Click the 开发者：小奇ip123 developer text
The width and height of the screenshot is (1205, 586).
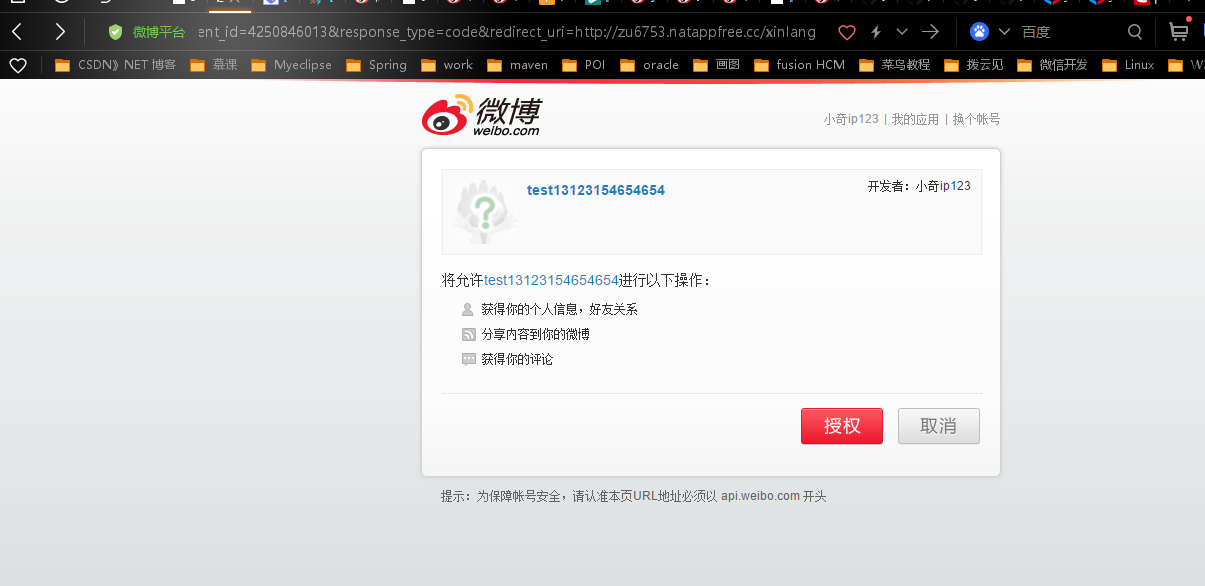pos(919,186)
